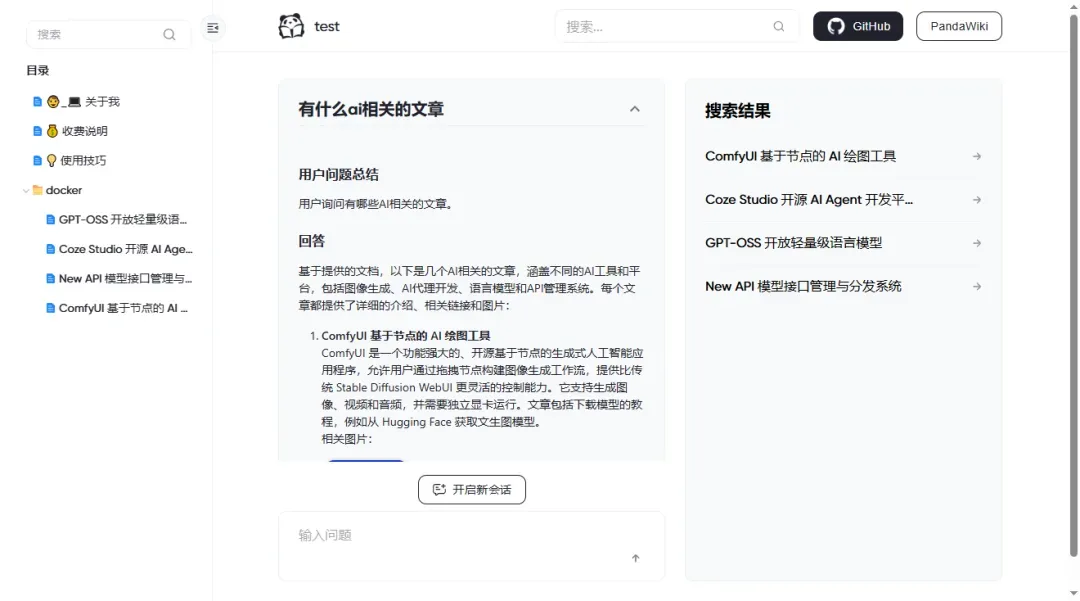Click answer item ComfyUI 基于节点的 AI 绘图工具
Screen dimensions: 1080x601
406,336
